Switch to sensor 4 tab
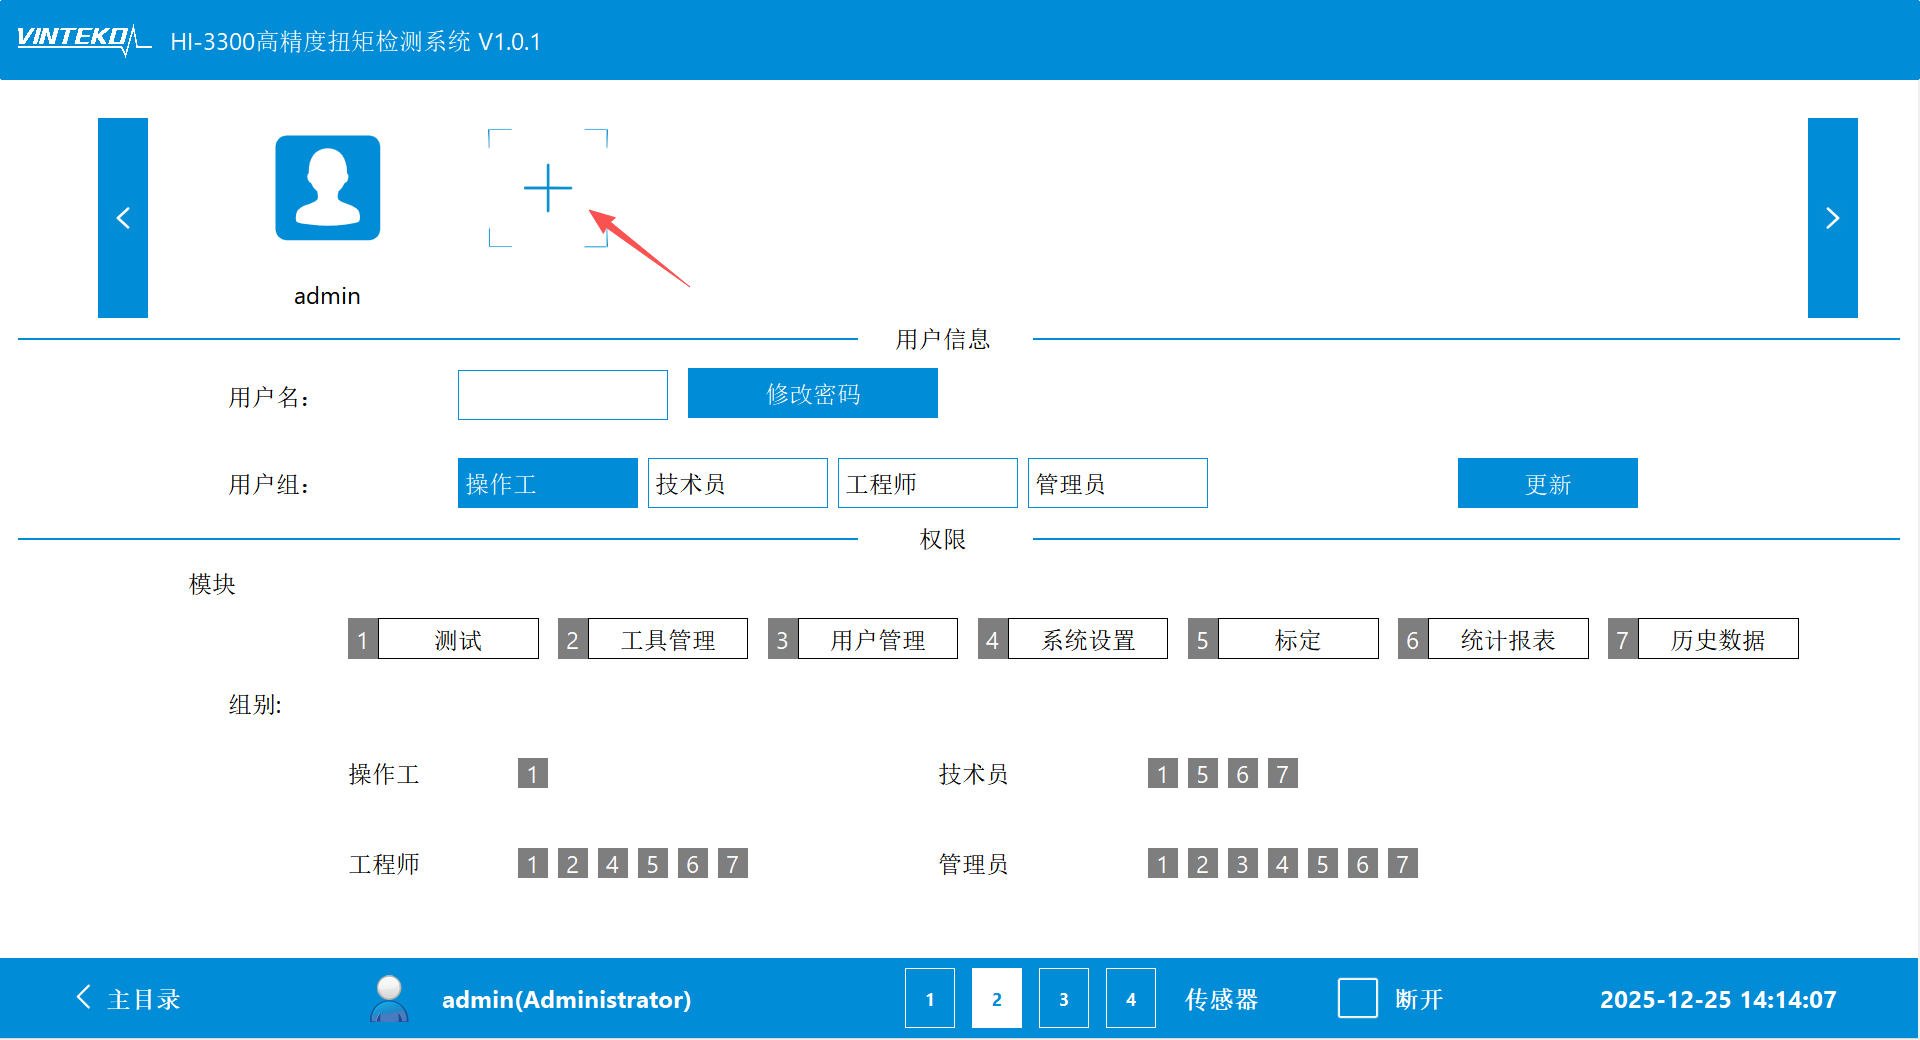 [1130, 998]
